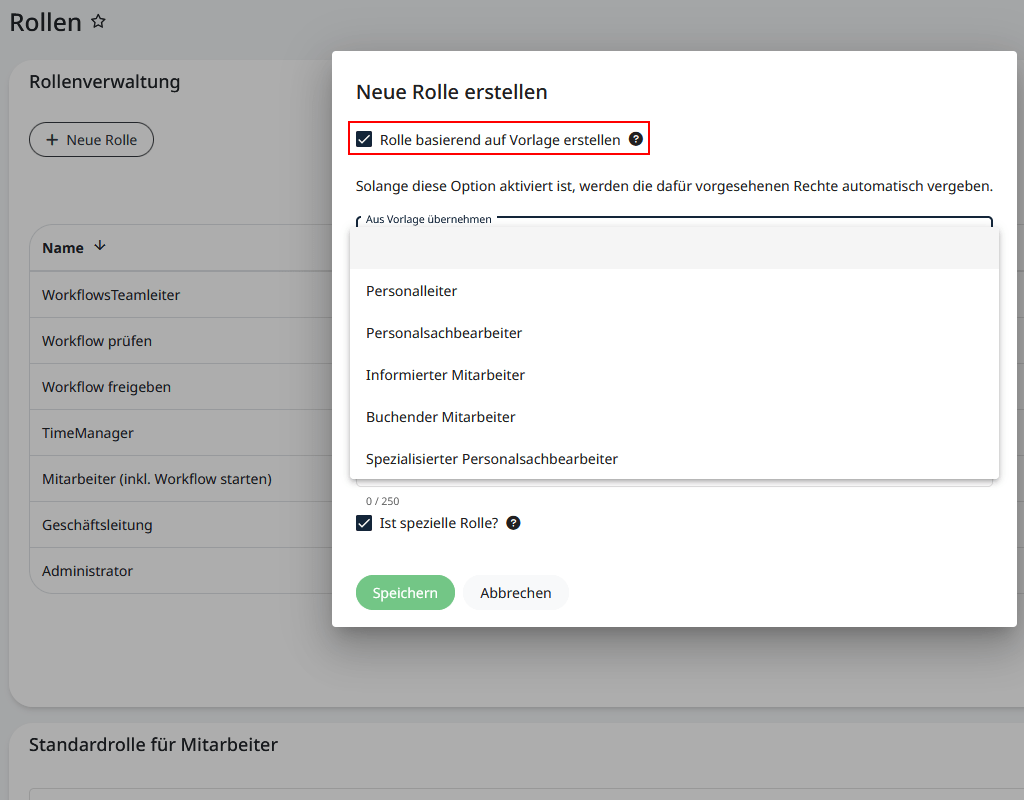Select Spezialisierter Personalsachbearbeiter option
Viewport: 1024px width, 800px height.
(x=492, y=459)
